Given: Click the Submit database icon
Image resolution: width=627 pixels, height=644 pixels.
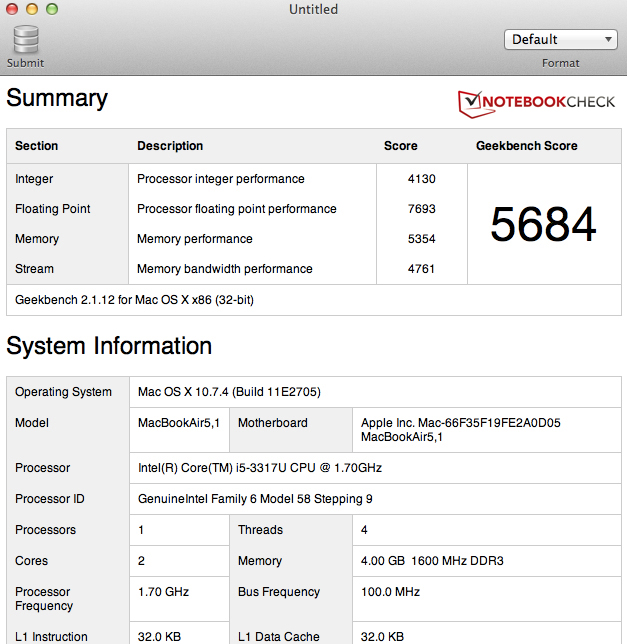Looking at the screenshot, I should 26,40.
